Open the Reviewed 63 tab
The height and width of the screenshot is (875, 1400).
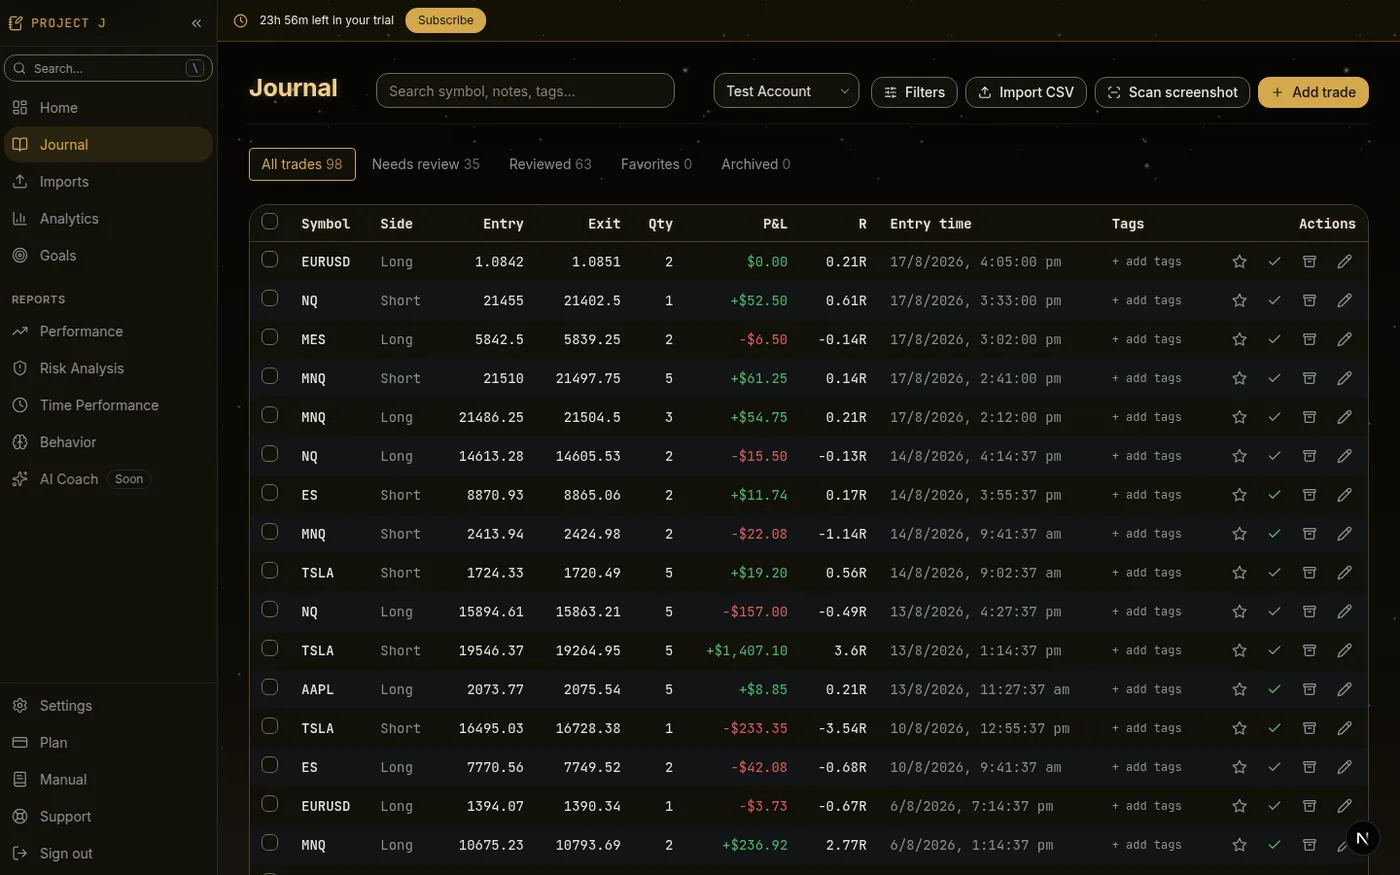tap(550, 164)
